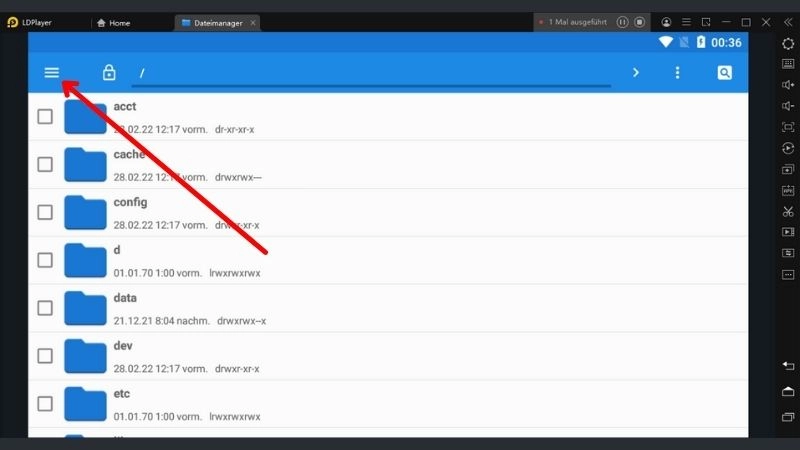Switch to the Home tab

point(113,23)
